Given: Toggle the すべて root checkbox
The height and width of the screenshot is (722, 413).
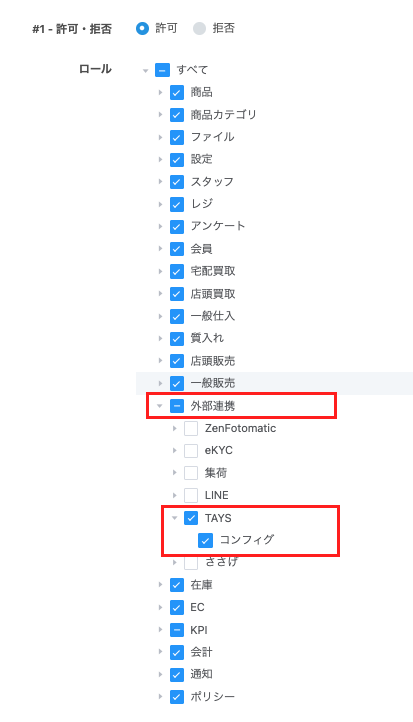Looking at the screenshot, I should coord(162,70).
